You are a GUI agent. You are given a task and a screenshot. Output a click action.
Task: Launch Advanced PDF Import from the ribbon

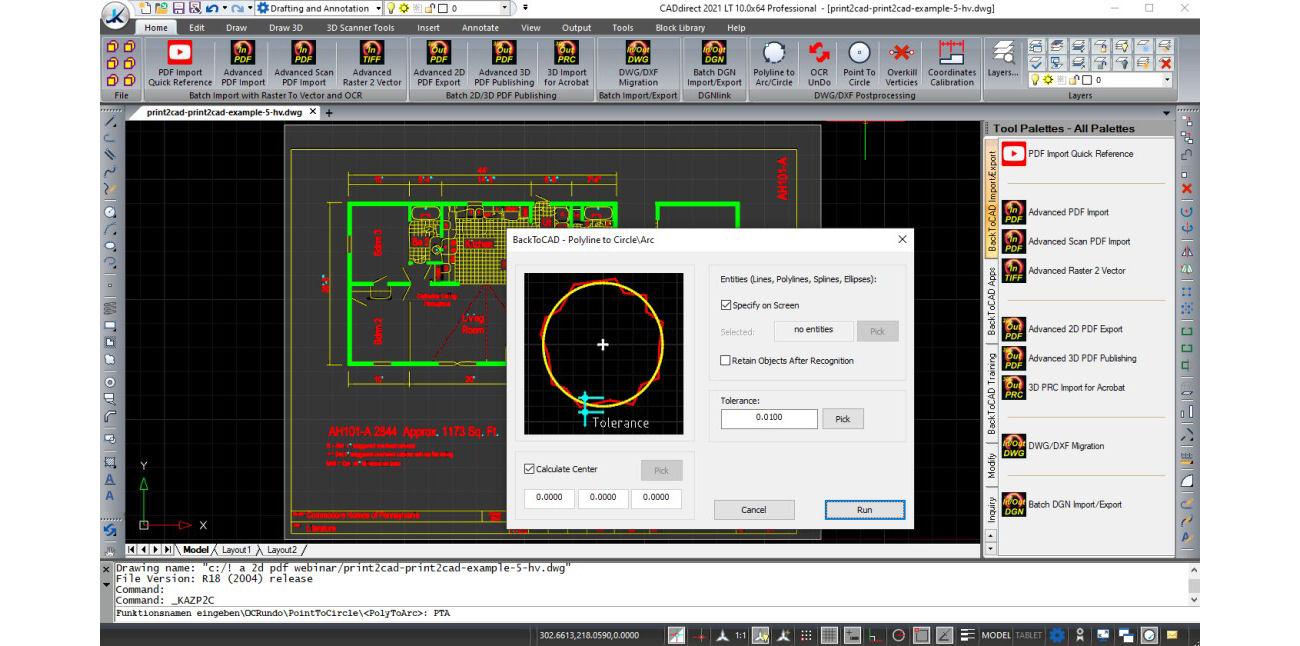[242, 64]
